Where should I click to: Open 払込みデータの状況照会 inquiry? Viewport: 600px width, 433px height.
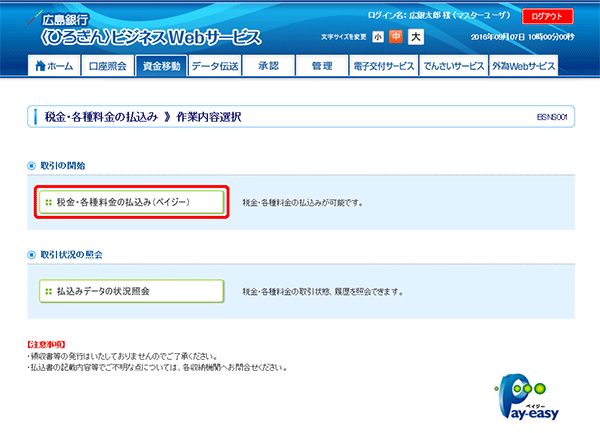[x=131, y=291]
